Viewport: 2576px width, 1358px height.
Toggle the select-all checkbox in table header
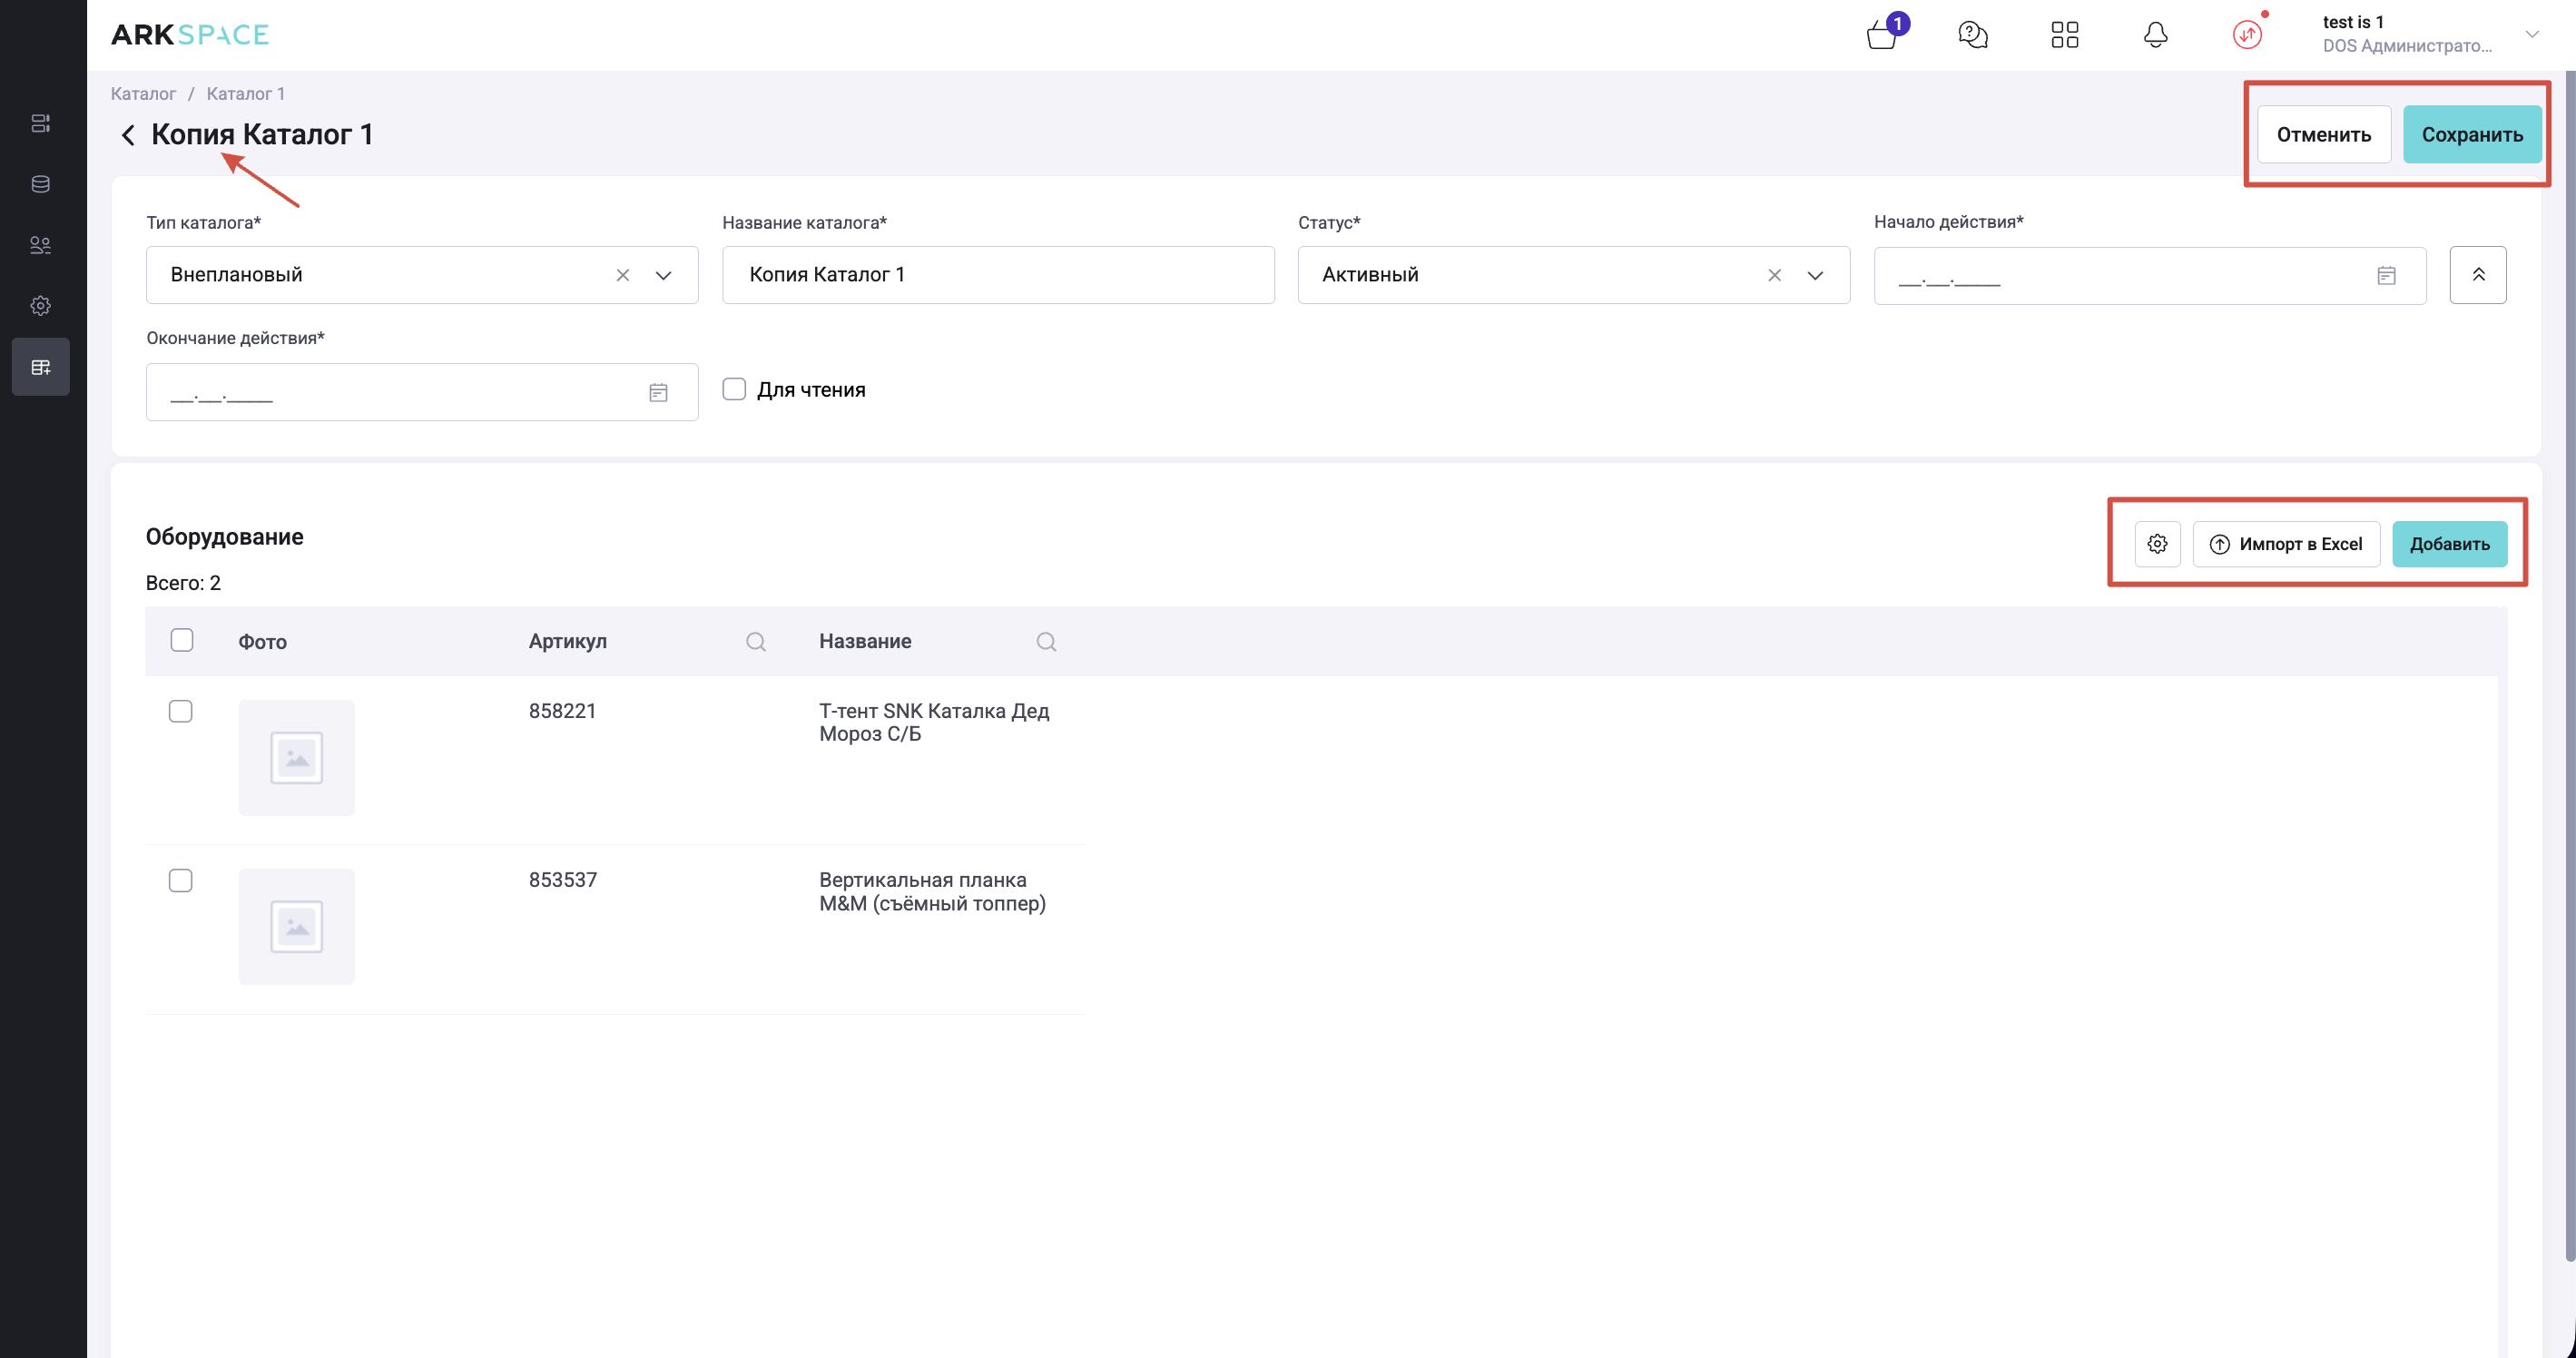click(182, 640)
